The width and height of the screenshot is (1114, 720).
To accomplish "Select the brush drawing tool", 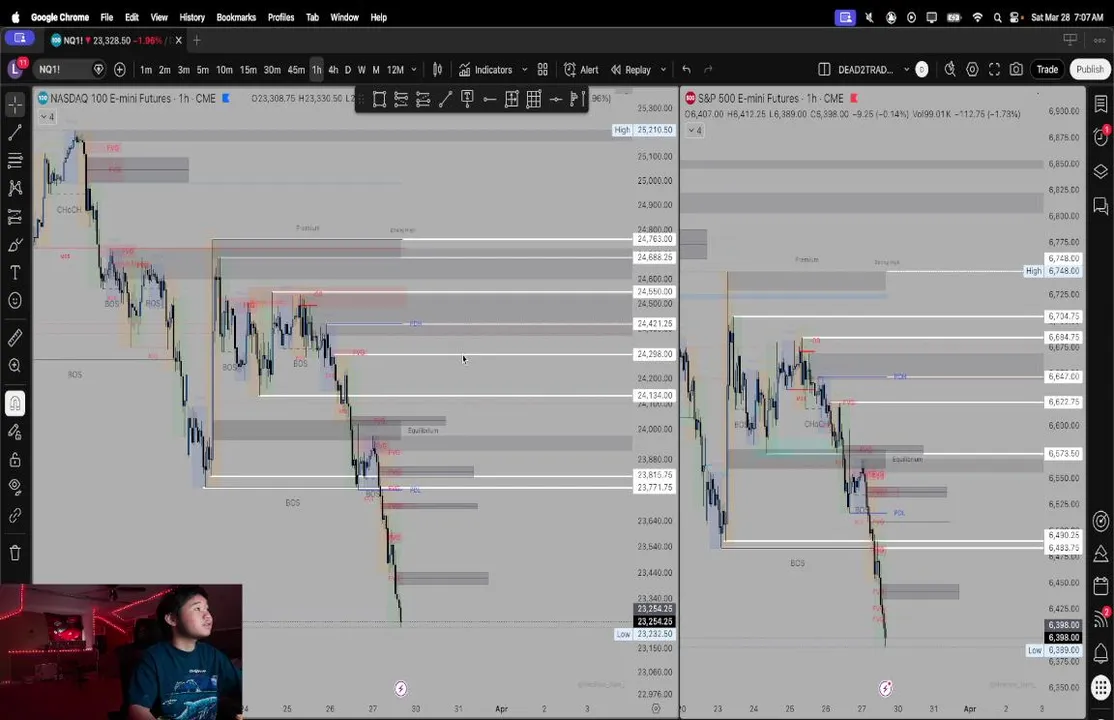I will pyautogui.click(x=15, y=245).
